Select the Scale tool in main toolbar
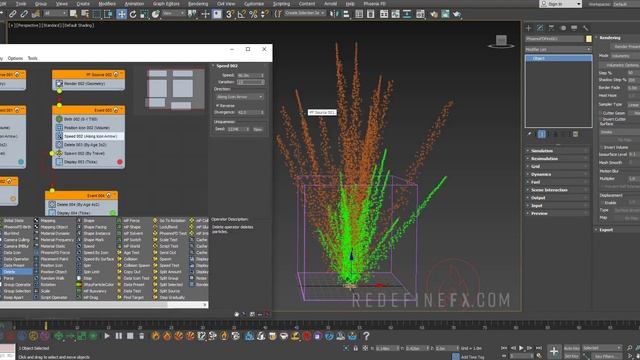Image resolution: width=640 pixels, height=360 pixels. tap(144, 14)
